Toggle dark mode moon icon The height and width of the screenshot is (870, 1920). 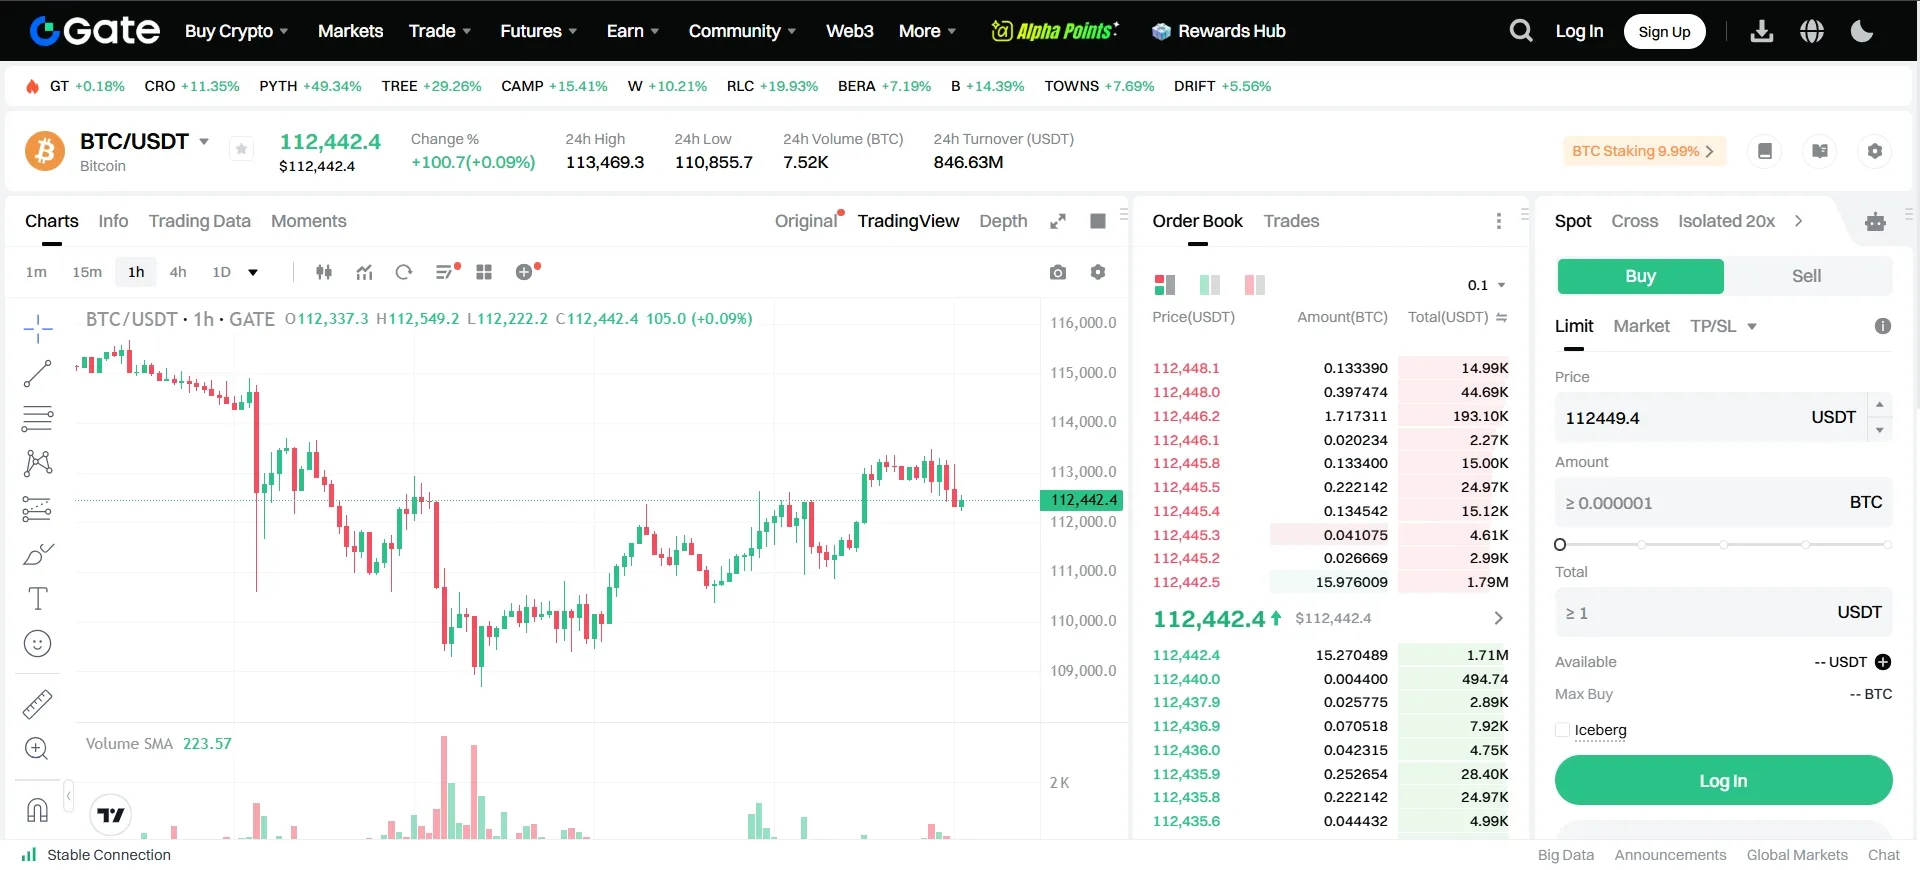(1862, 31)
